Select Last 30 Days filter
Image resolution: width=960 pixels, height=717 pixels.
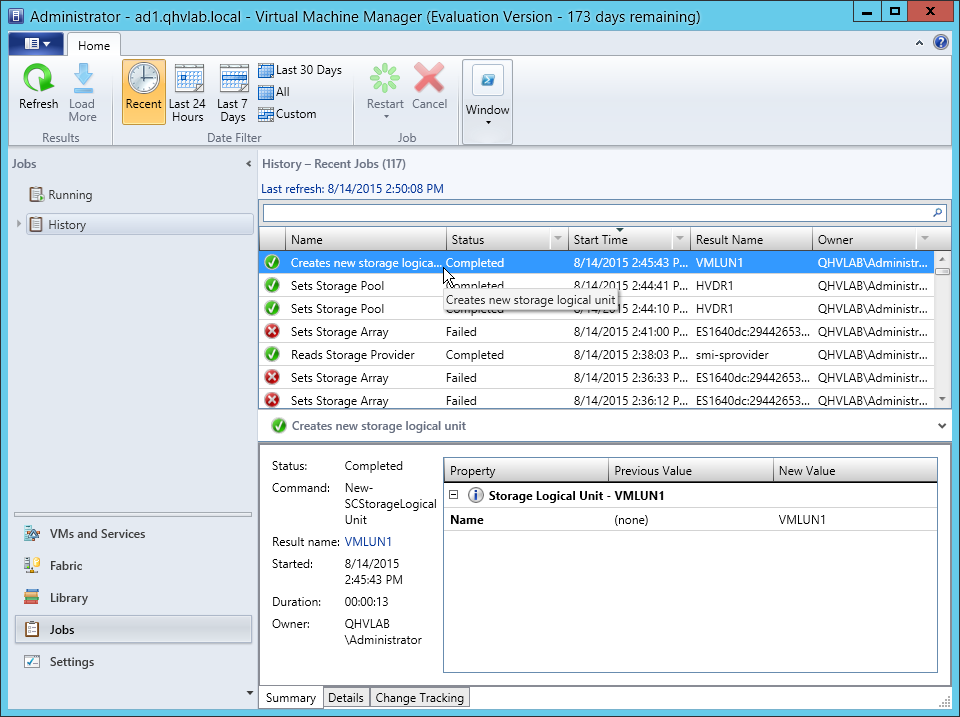(300, 70)
